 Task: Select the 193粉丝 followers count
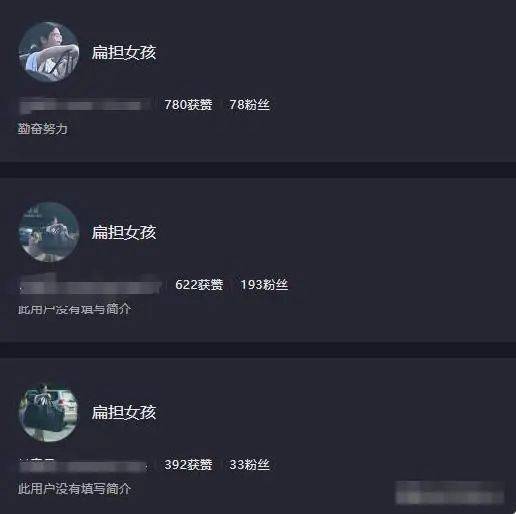pos(264,285)
